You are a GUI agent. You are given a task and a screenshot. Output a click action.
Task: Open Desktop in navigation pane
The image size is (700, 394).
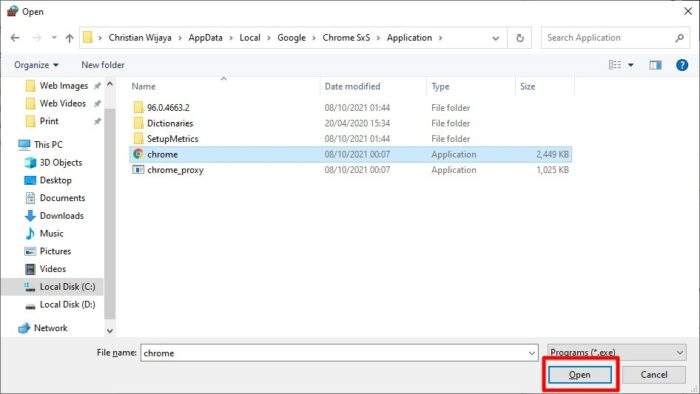(x=55, y=180)
